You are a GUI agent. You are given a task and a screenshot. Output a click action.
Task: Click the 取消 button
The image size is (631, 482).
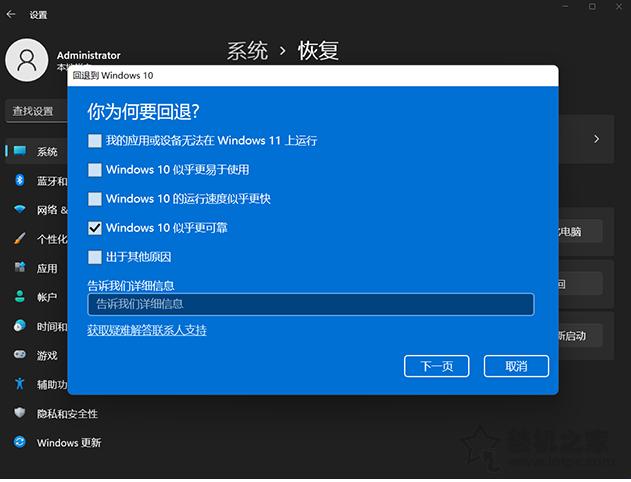click(x=516, y=366)
